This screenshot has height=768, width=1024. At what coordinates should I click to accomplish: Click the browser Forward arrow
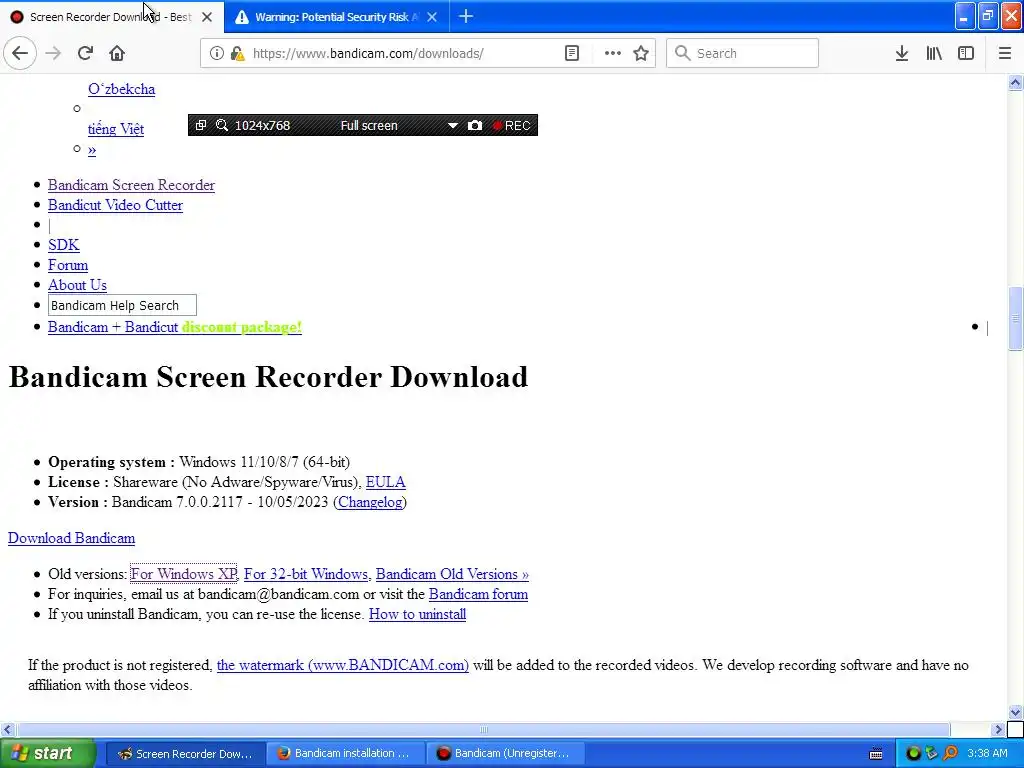53,54
